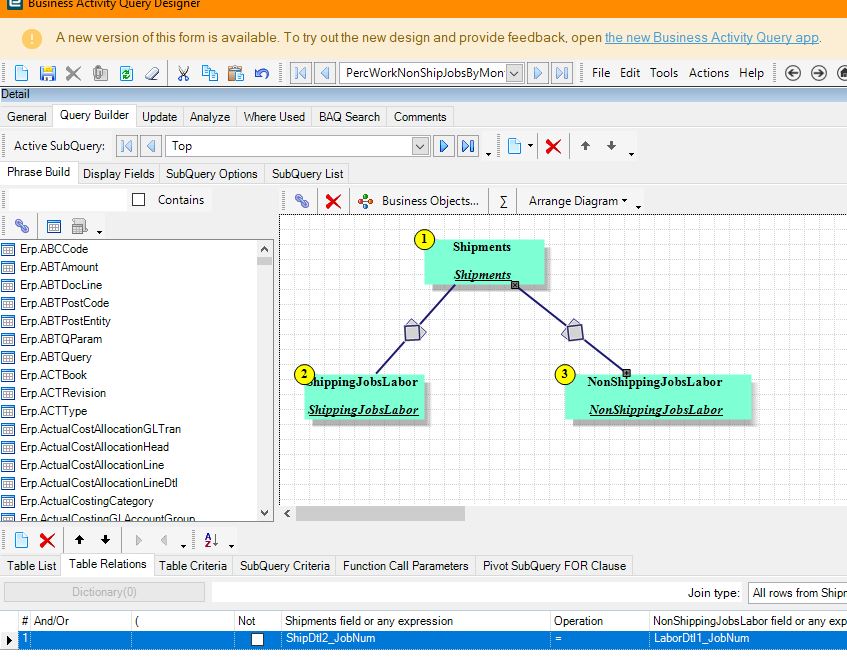This screenshot has height=664, width=847.
Task: Go to first record in main toolbar
Action: coord(300,73)
